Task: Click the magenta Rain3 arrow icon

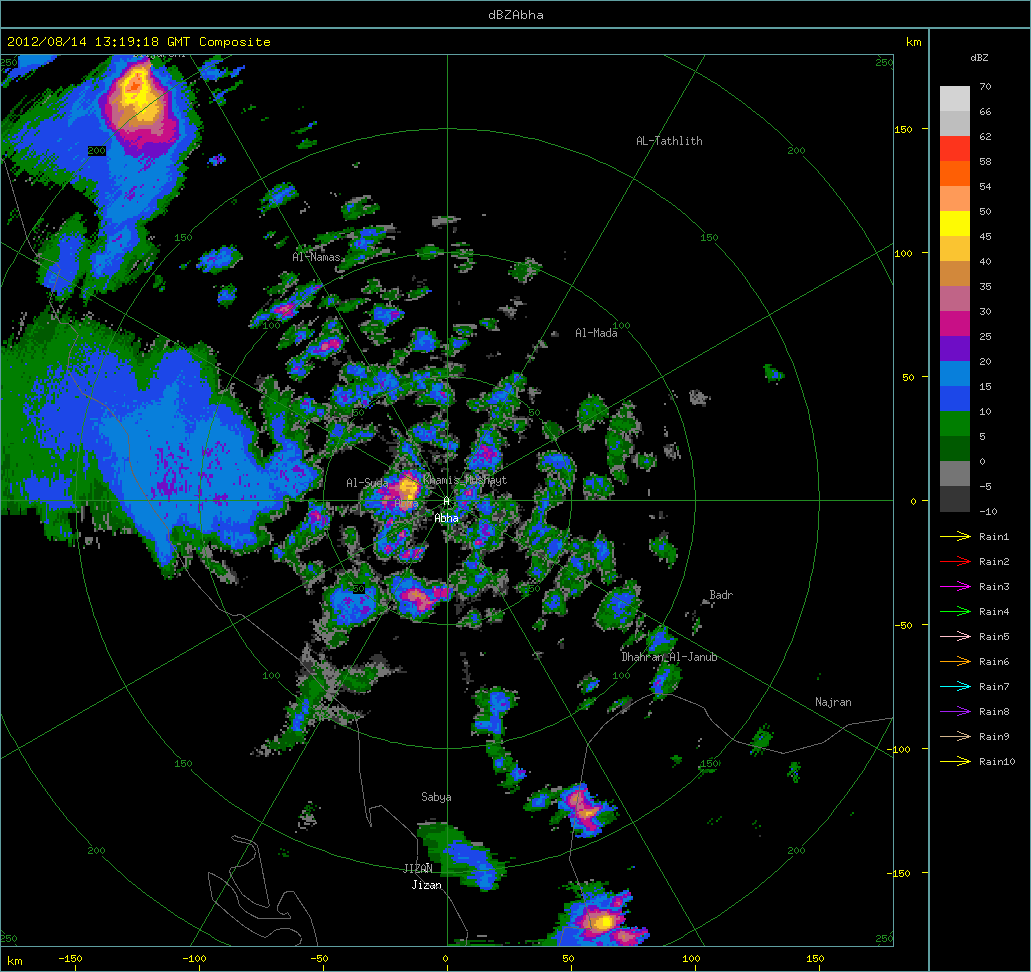Action: tap(955, 587)
